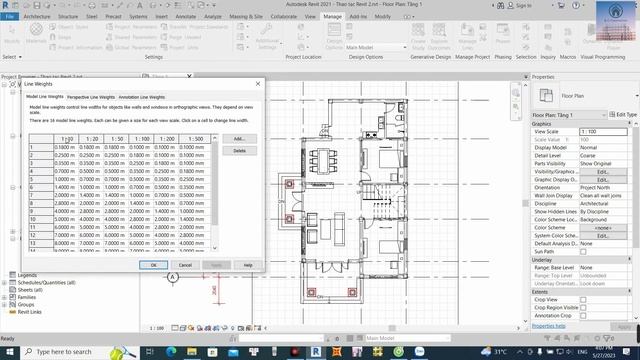Click Save icon in quick access toolbar

pos(37,5)
